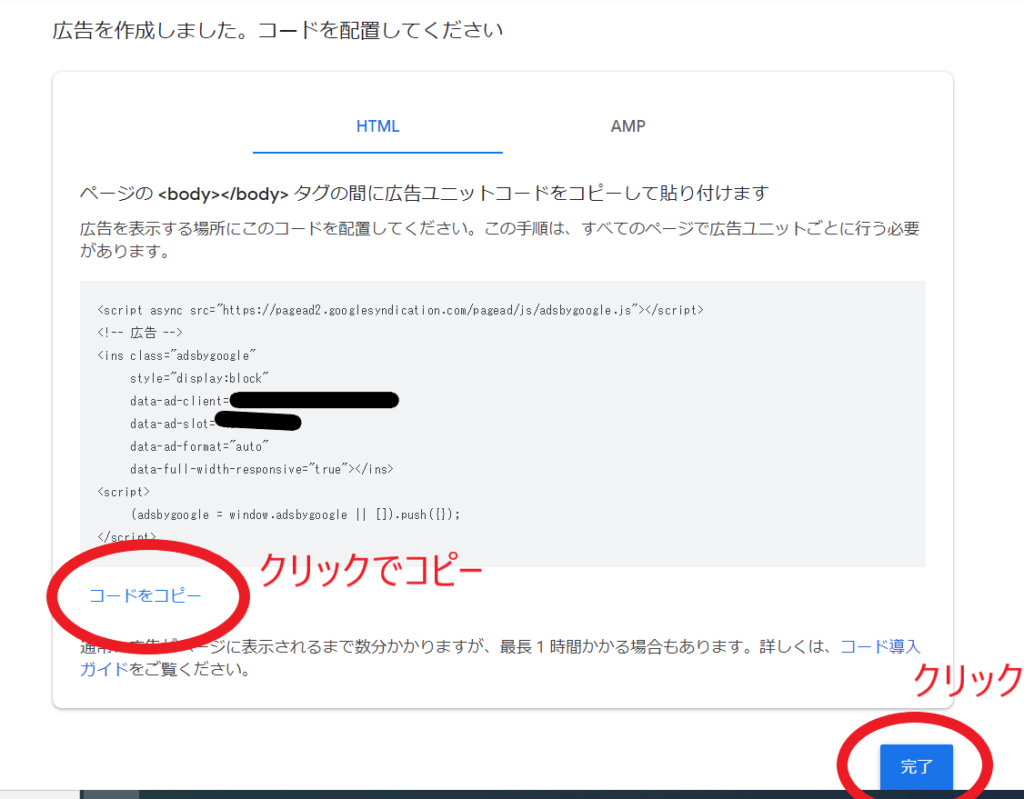This screenshot has width=1024, height=799.
Task: Click the adsbygoogle push code line
Action: point(295,515)
